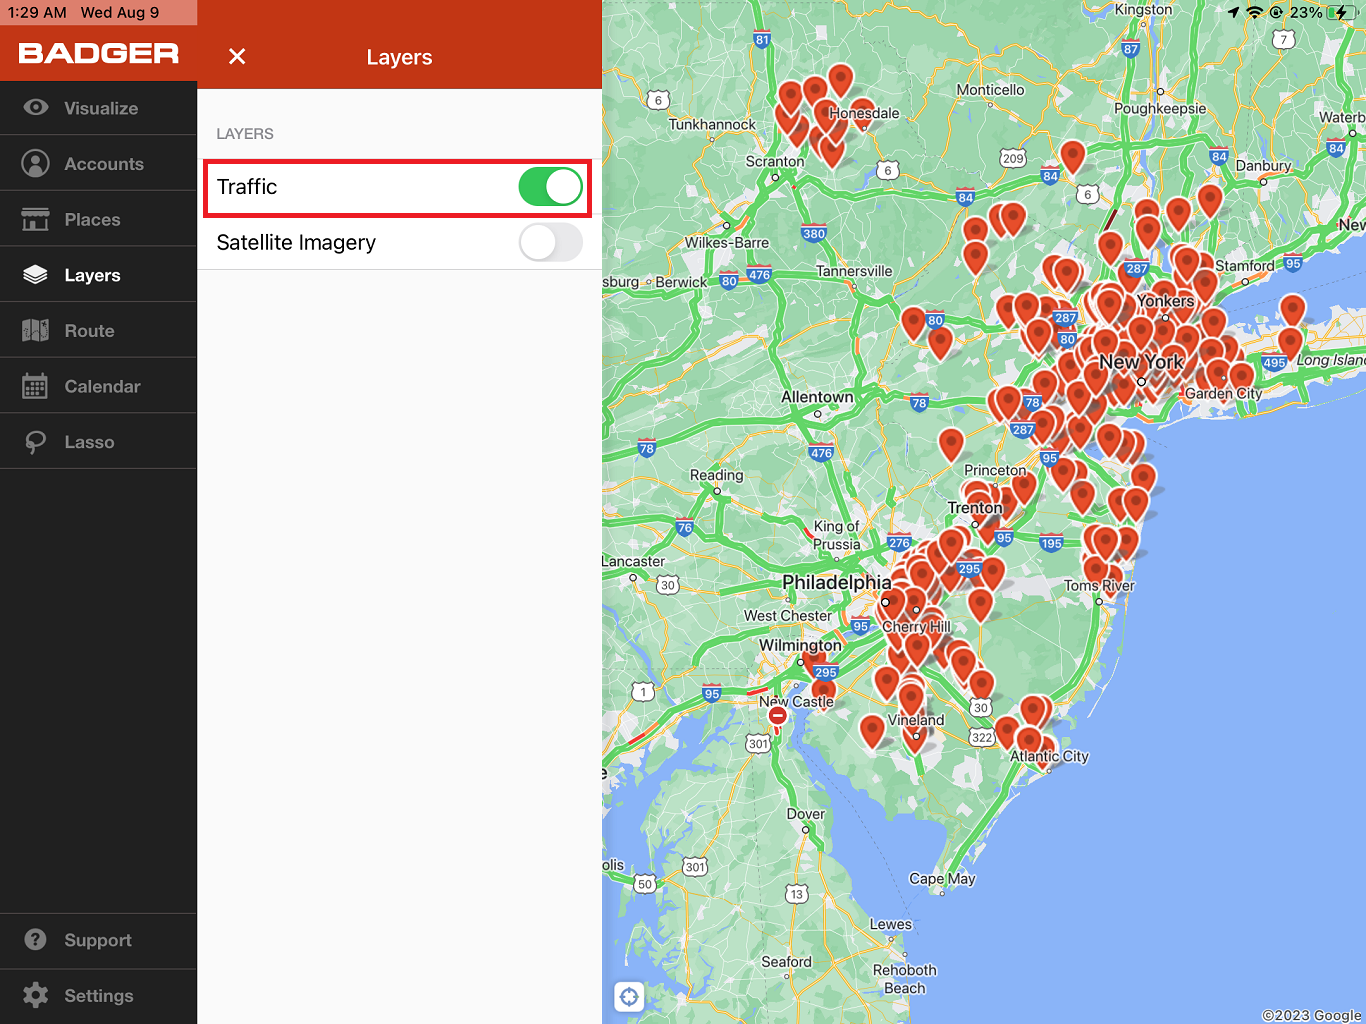Click the ©2023 Google attribution
The width and height of the screenshot is (1366, 1024).
1312,1015
